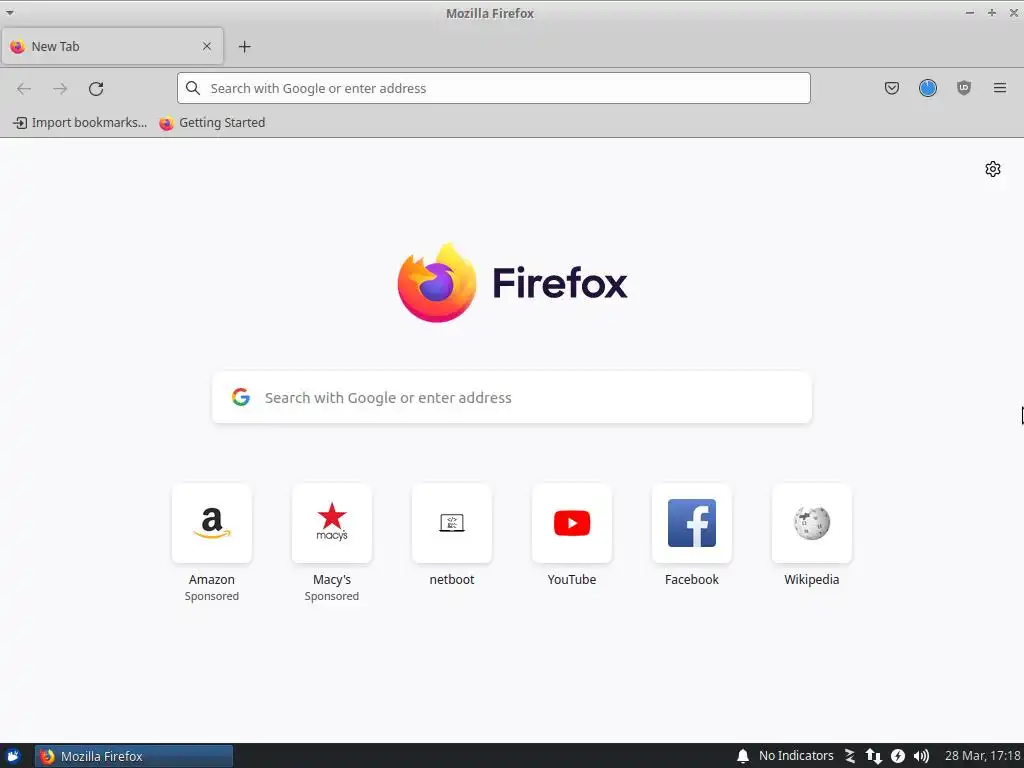1024x768 pixels.
Task: Click the Google G logo in search box
Action: [x=240, y=397]
